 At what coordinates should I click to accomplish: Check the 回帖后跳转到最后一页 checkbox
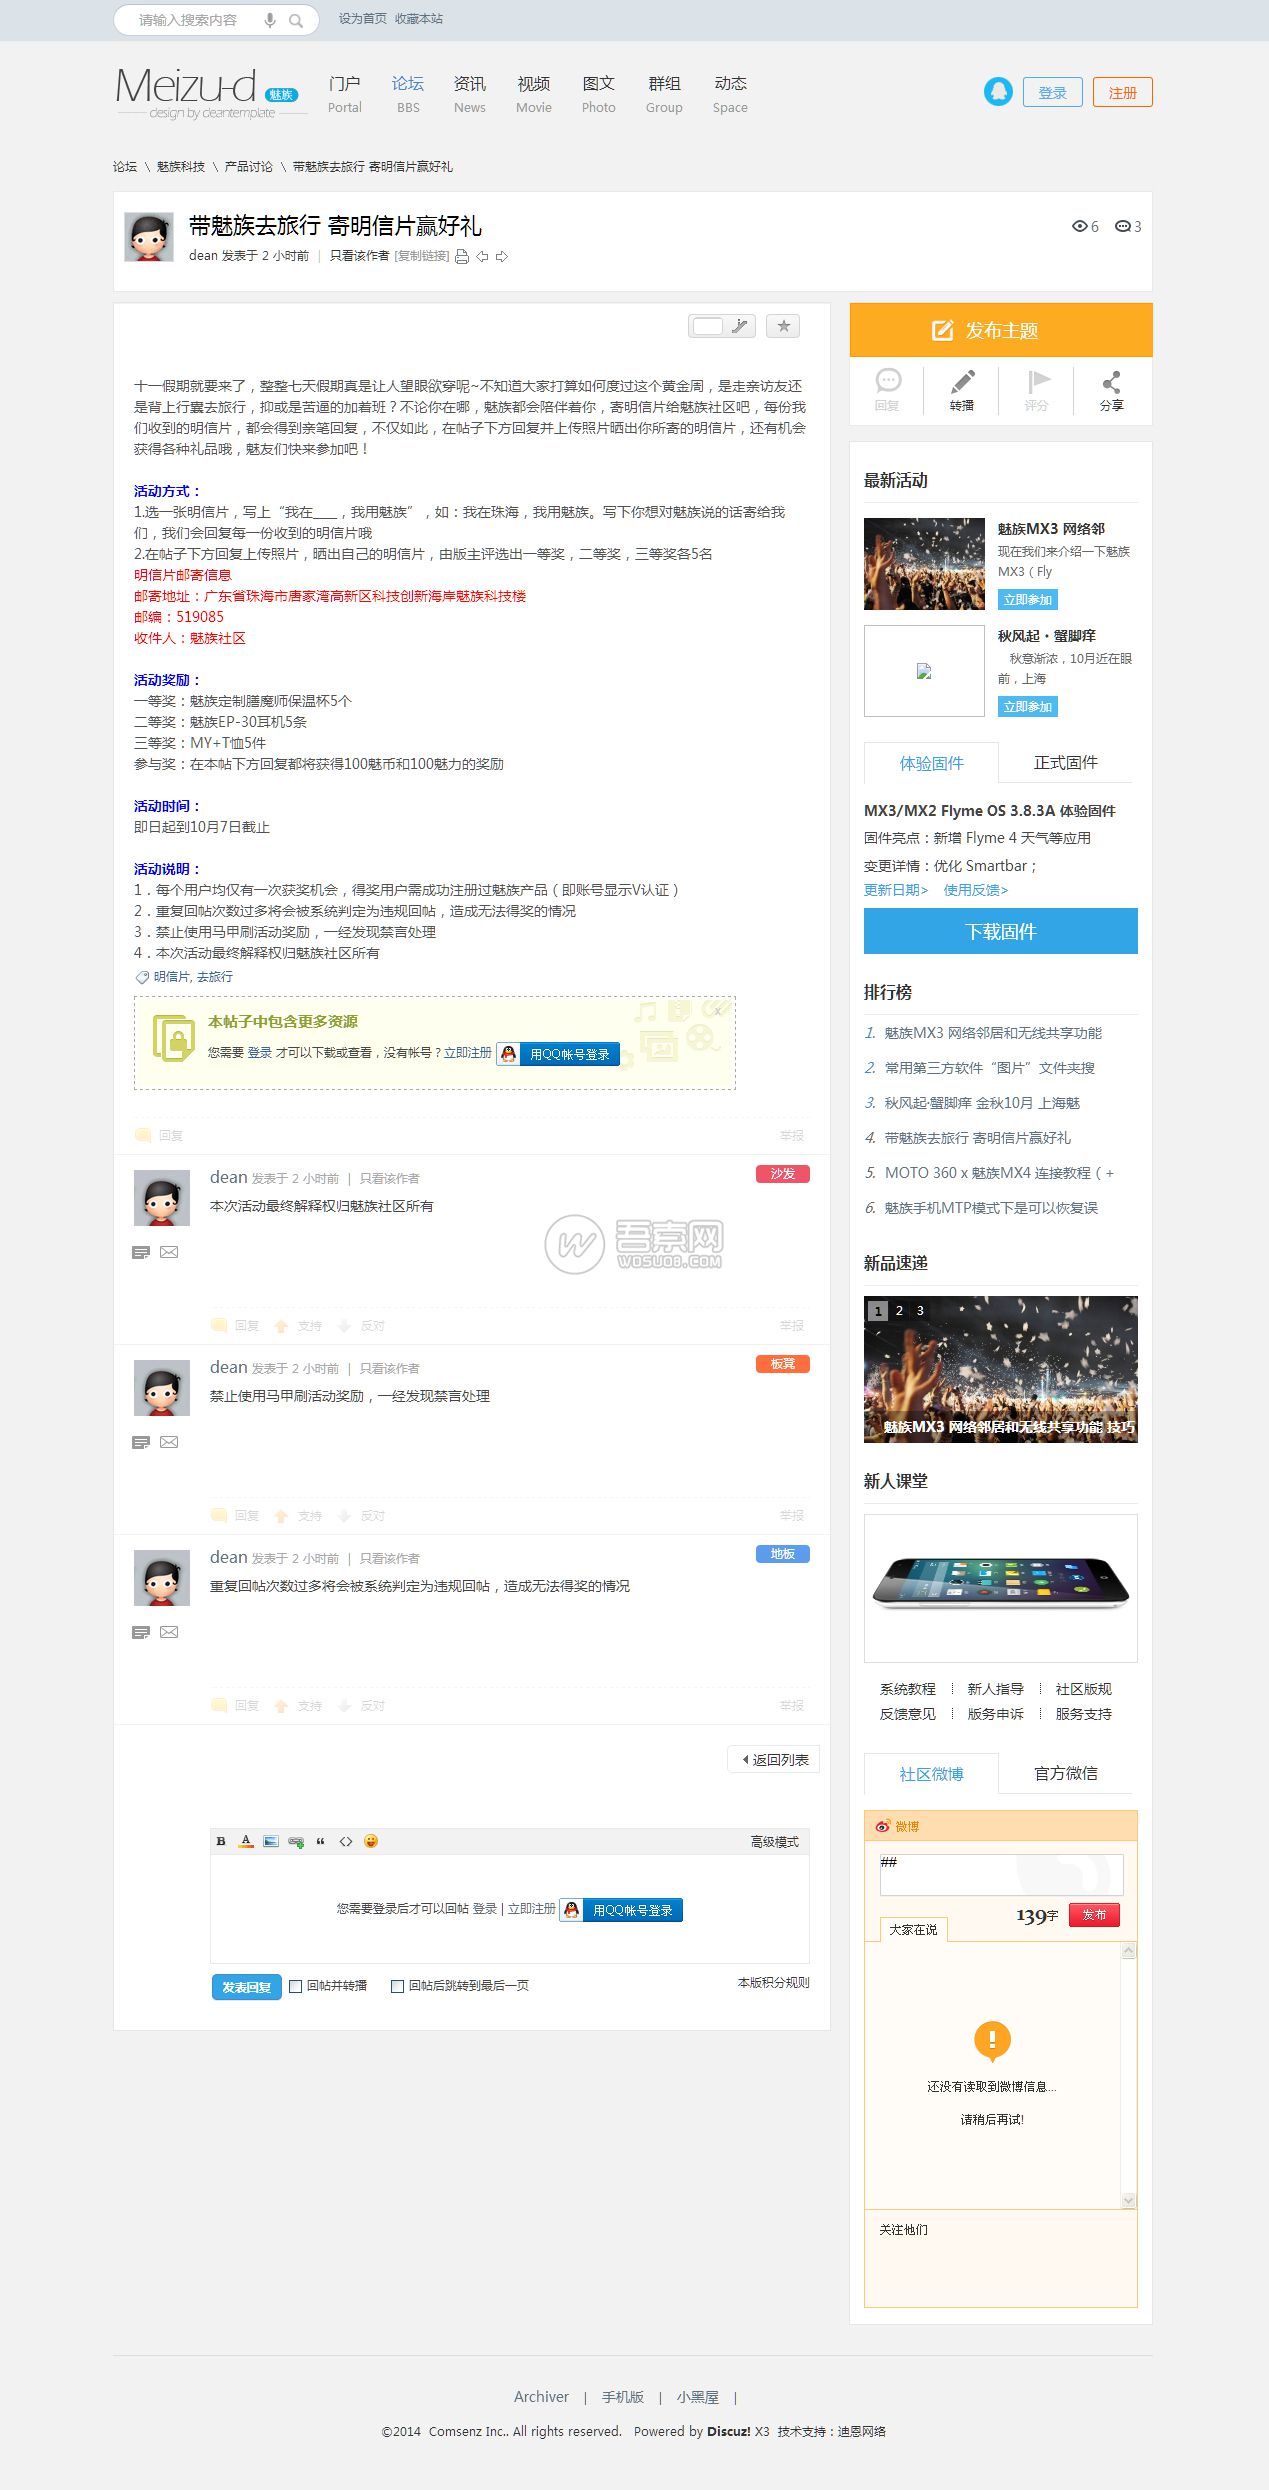(397, 1986)
